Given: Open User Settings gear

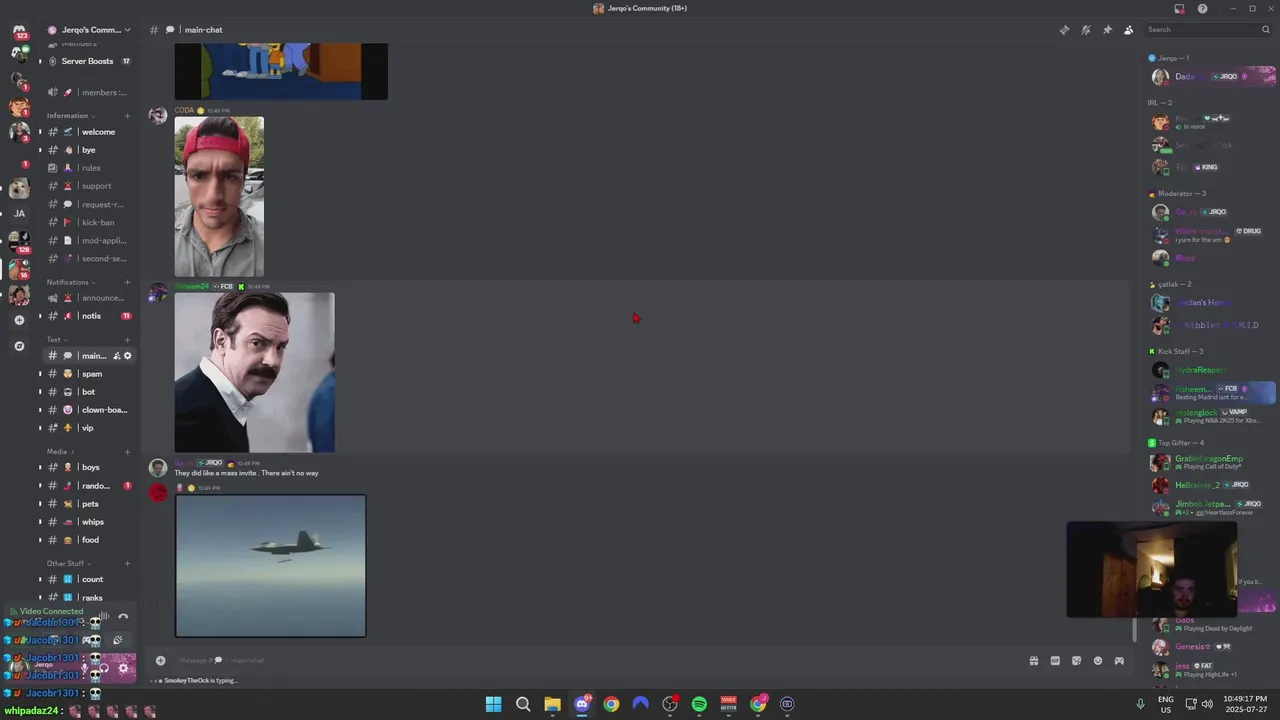Looking at the screenshot, I should [x=124, y=668].
